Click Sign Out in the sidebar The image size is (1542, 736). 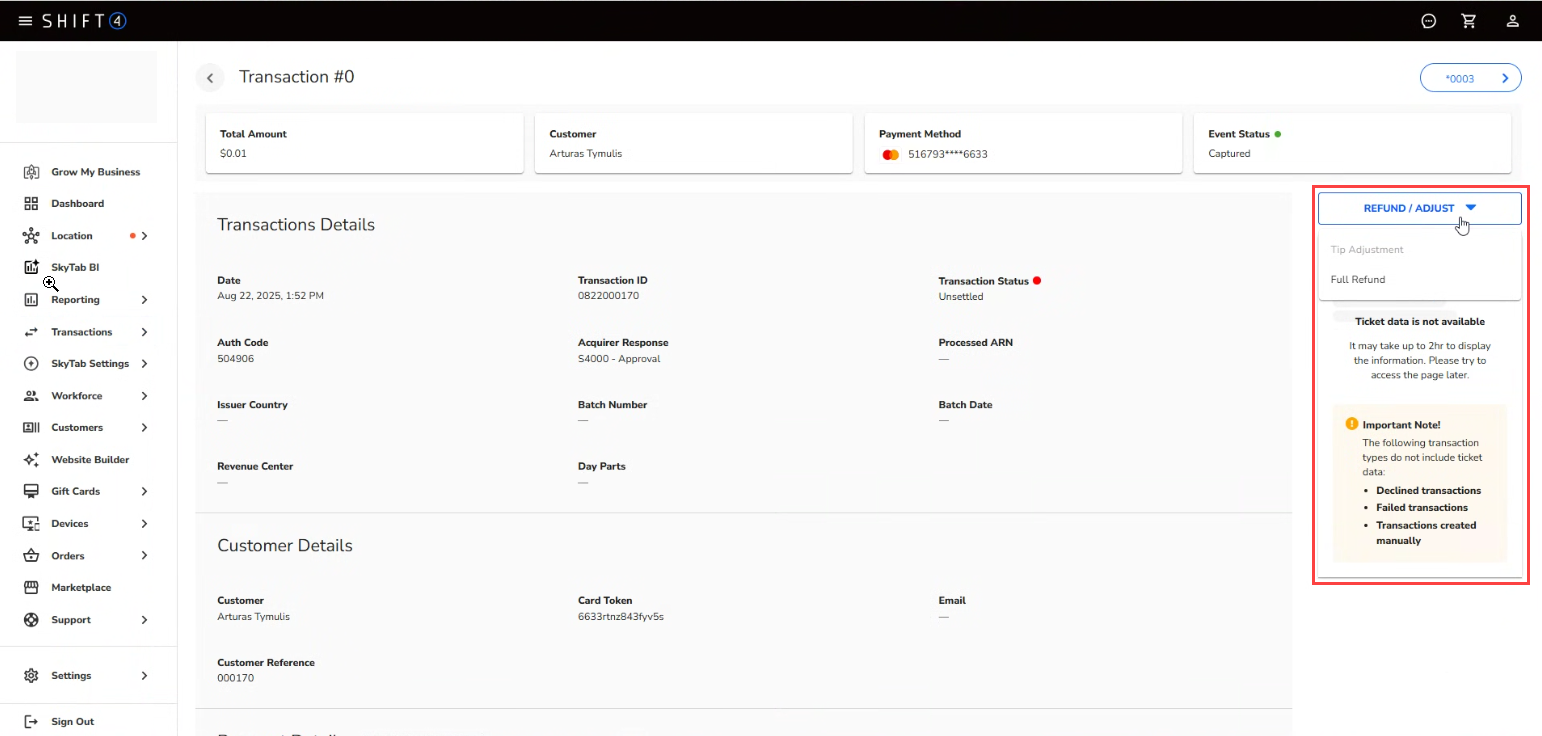[72, 722]
